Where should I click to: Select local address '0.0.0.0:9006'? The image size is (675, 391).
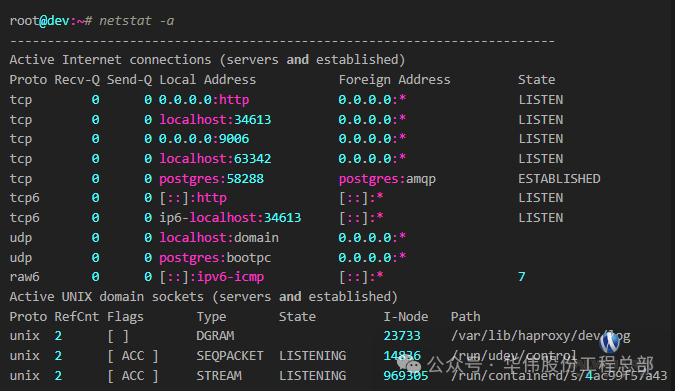(204, 139)
